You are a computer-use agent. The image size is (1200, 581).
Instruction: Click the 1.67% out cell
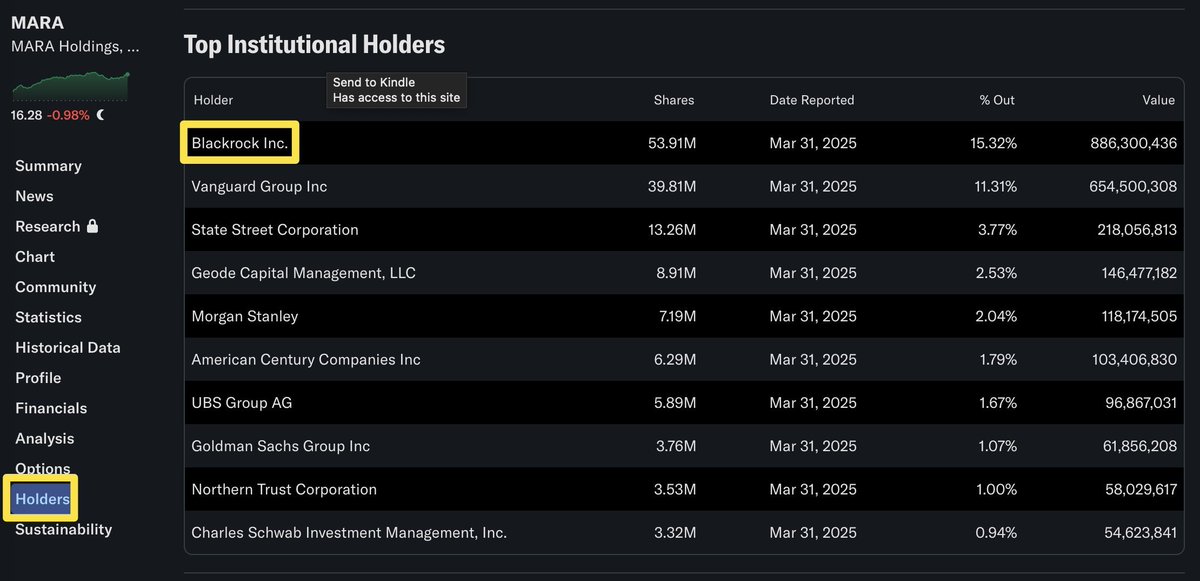[996, 403]
